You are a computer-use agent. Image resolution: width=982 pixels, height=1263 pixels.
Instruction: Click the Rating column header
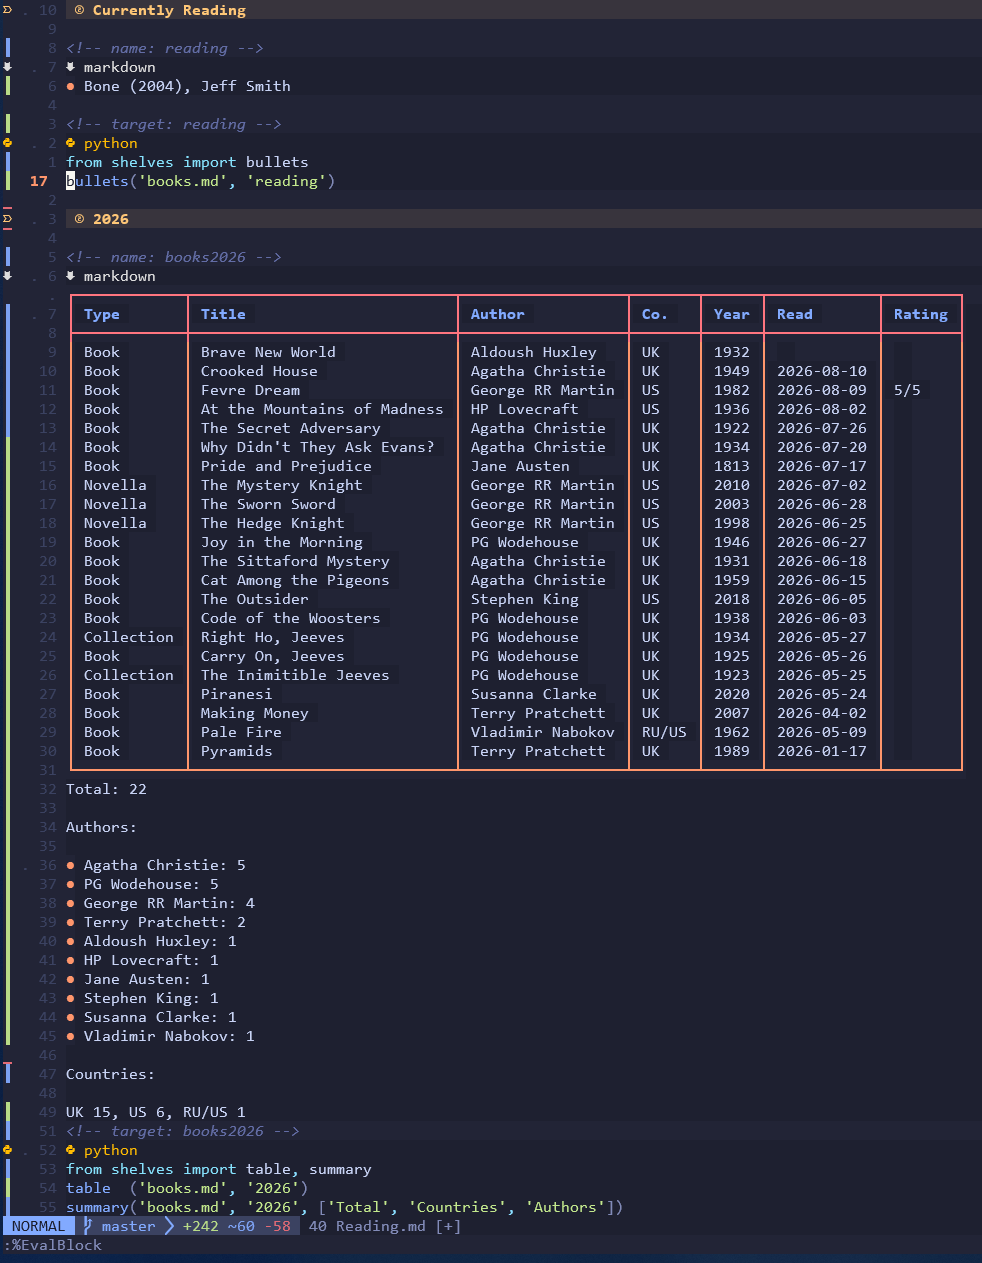(x=921, y=314)
